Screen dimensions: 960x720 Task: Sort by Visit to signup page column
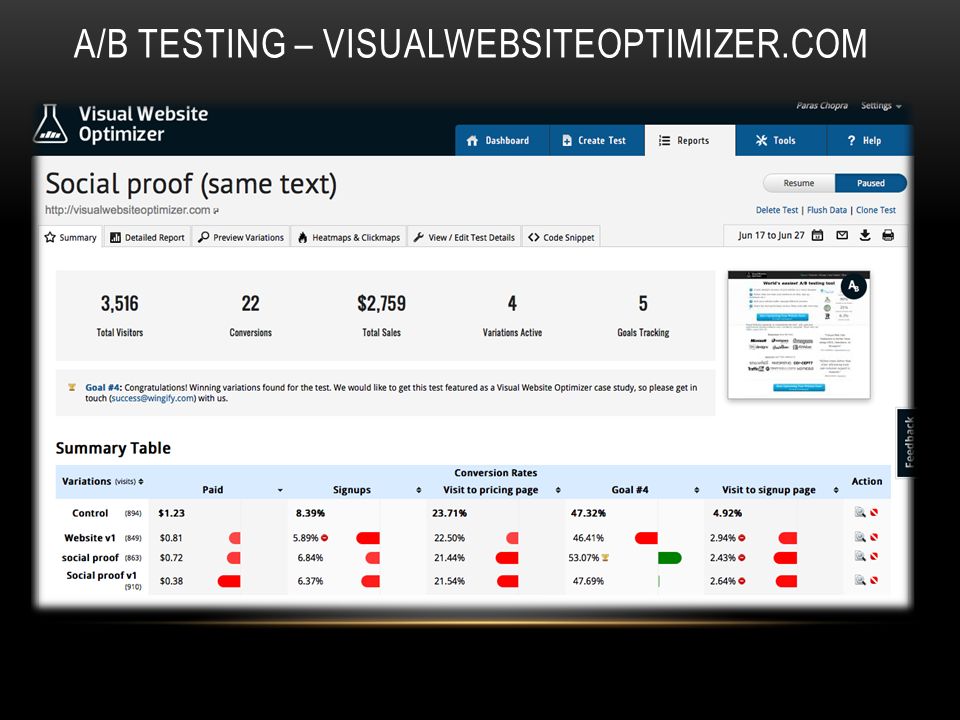[836, 490]
